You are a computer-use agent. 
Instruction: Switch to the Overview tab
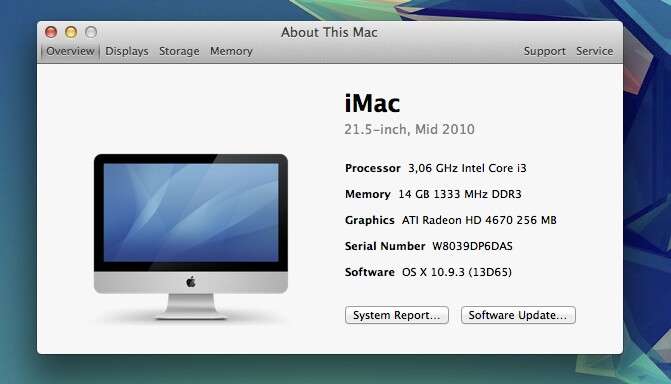click(x=70, y=51)
